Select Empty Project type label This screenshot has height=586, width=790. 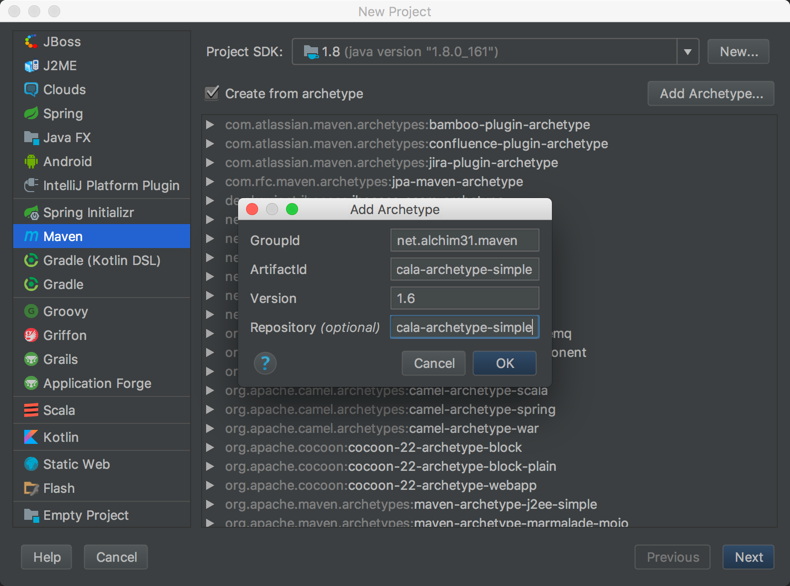pyautogui.click(x=86, y=515)
